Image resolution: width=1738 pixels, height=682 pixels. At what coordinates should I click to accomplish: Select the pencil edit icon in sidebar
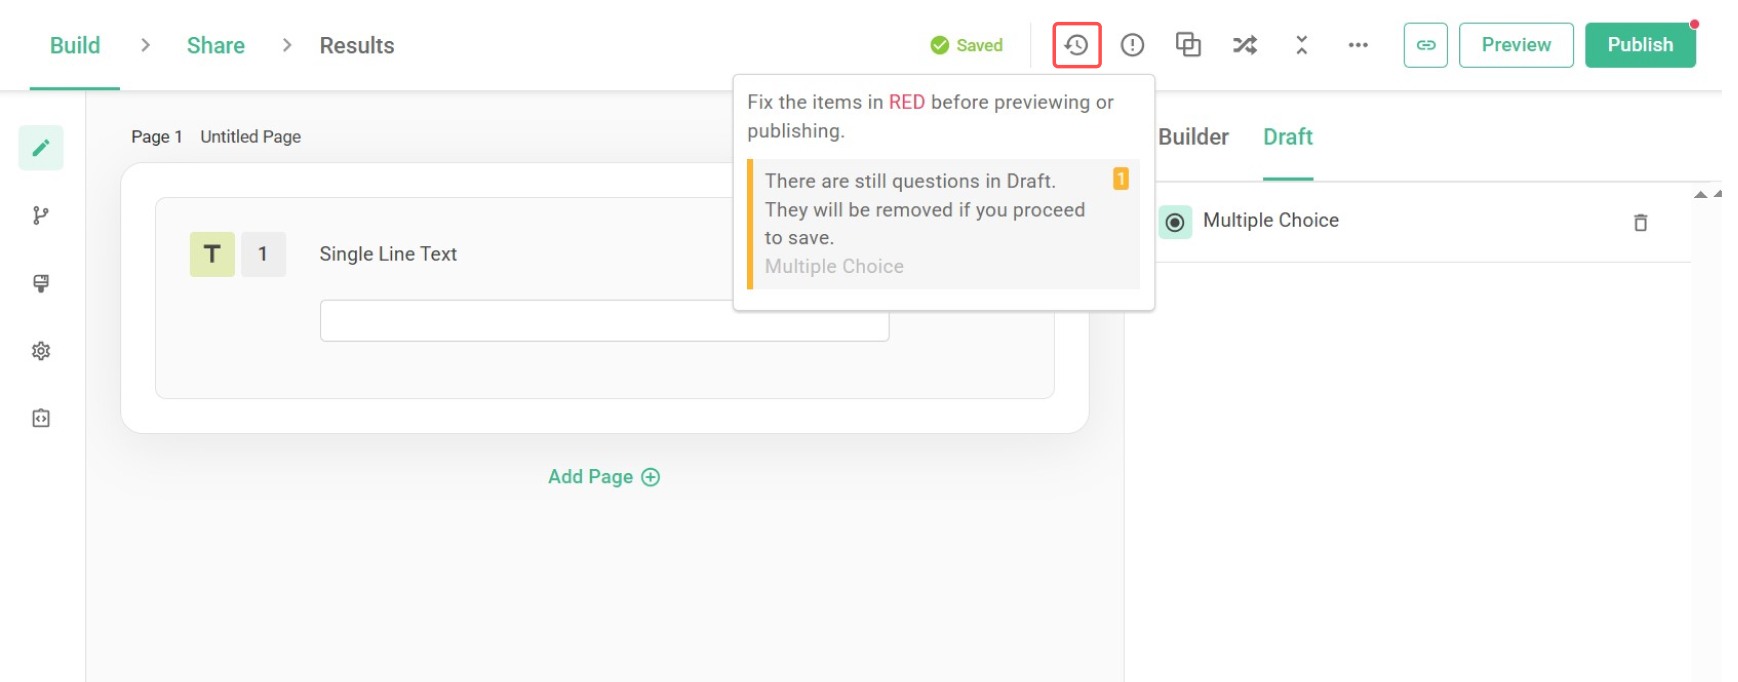(41, 148)
